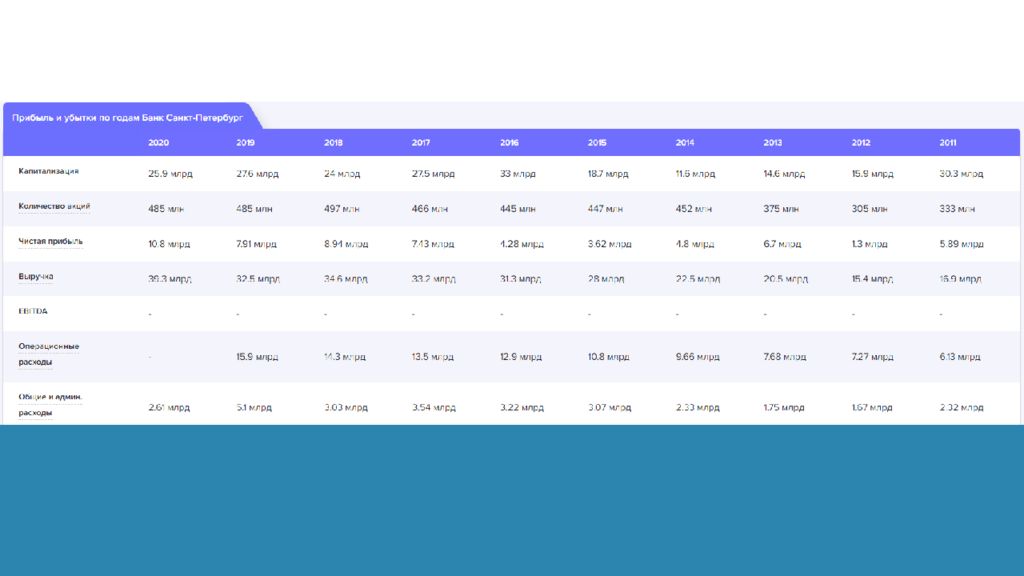Screen dimensions: 1024x576
Task: Select the EBITDA row label
Action: point(33,311)
